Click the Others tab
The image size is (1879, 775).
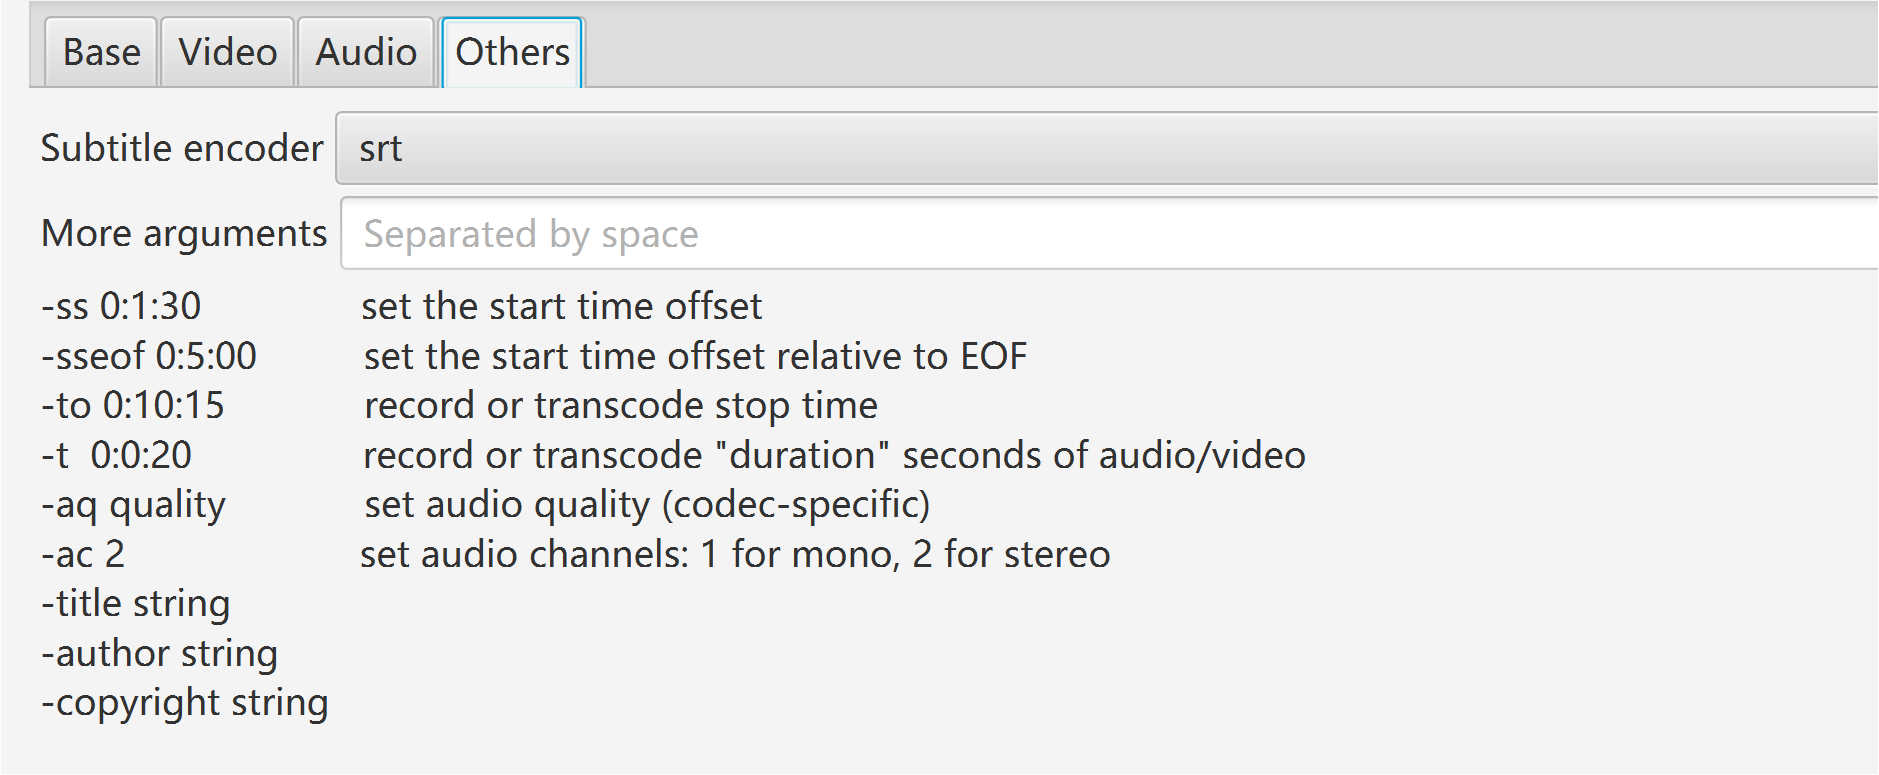click(512, 53)
